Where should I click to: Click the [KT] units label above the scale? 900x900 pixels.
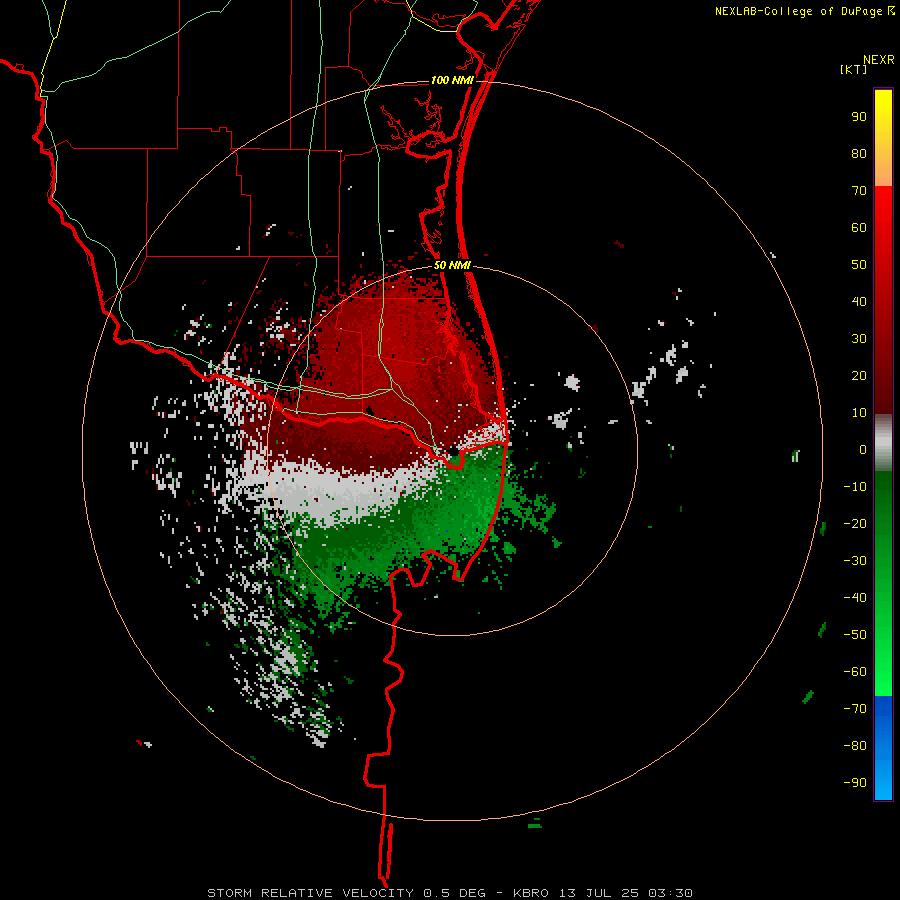click(x=854, y=69)
